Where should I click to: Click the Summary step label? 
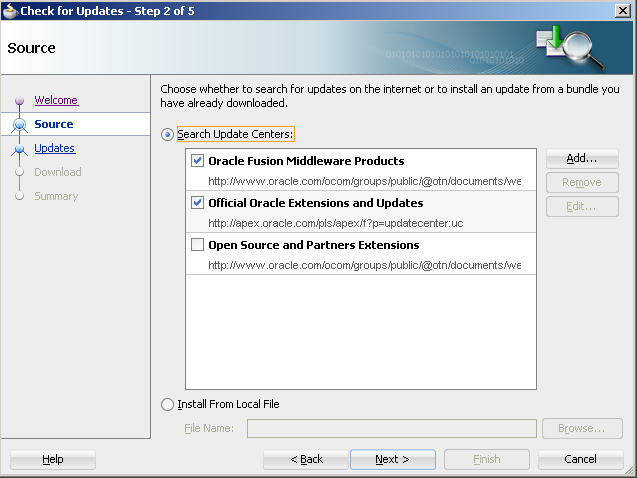pyautogui.click(x=56, y=196)
